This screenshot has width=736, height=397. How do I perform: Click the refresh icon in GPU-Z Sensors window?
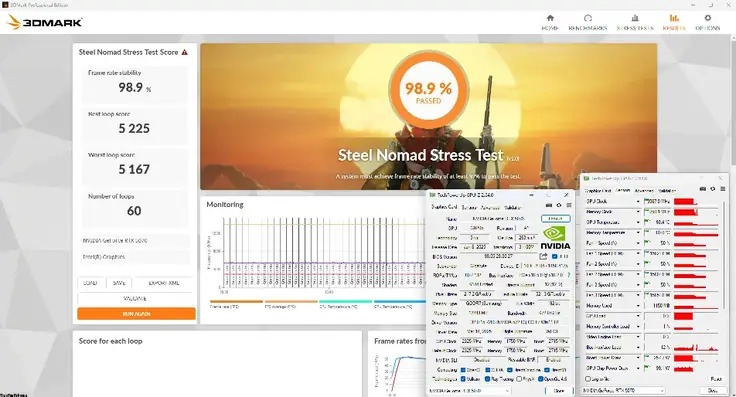click(x=713, y=189)
